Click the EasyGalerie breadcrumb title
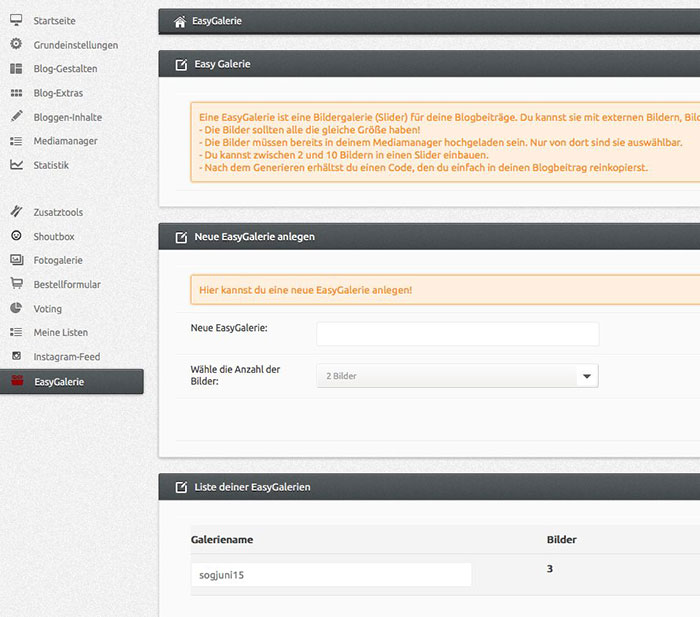Image resolution: width=700 pixels, height=617 pixels. (217, 21)
